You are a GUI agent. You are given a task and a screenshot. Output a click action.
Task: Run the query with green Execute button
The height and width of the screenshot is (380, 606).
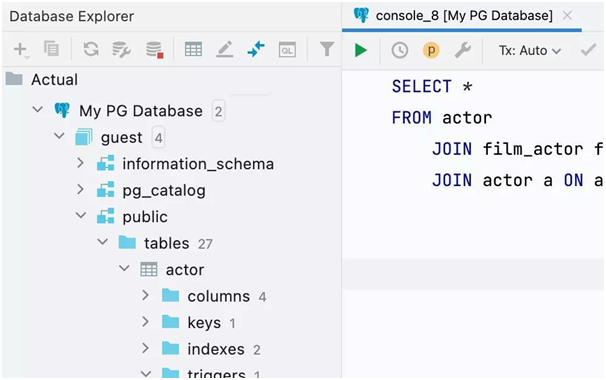pyautogui.click(x=361, y=50)
